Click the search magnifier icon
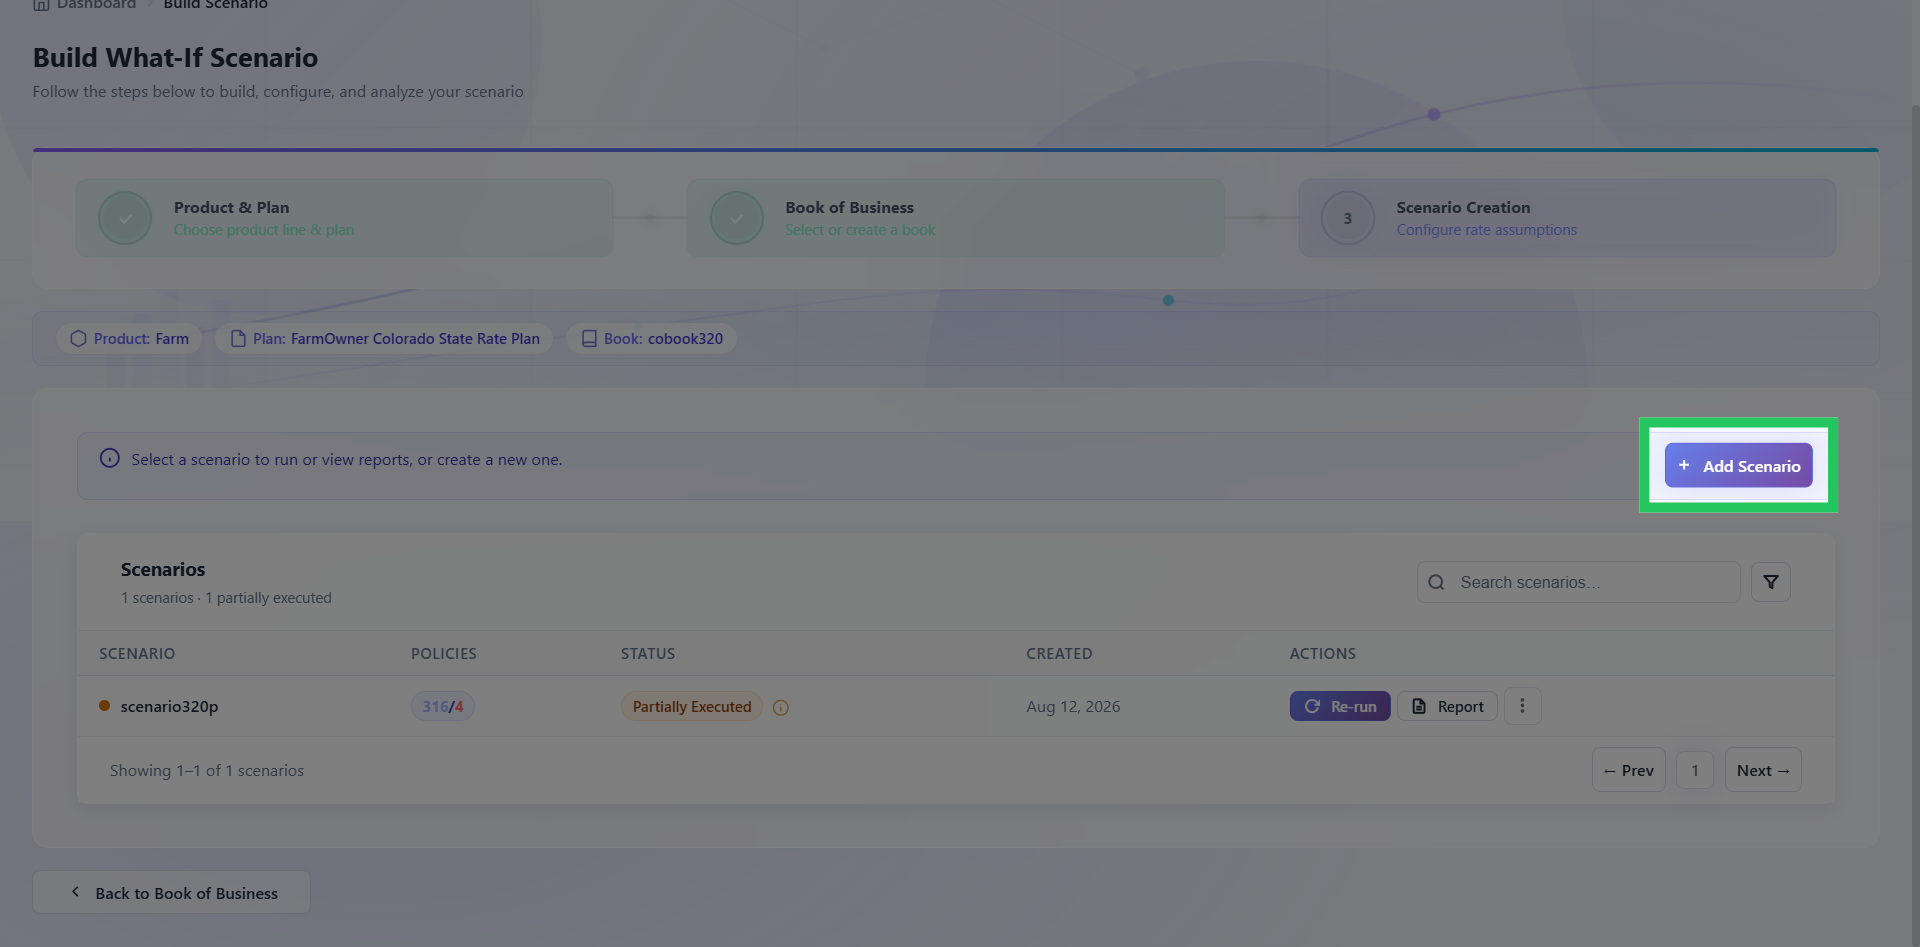 coord(1436,582)
